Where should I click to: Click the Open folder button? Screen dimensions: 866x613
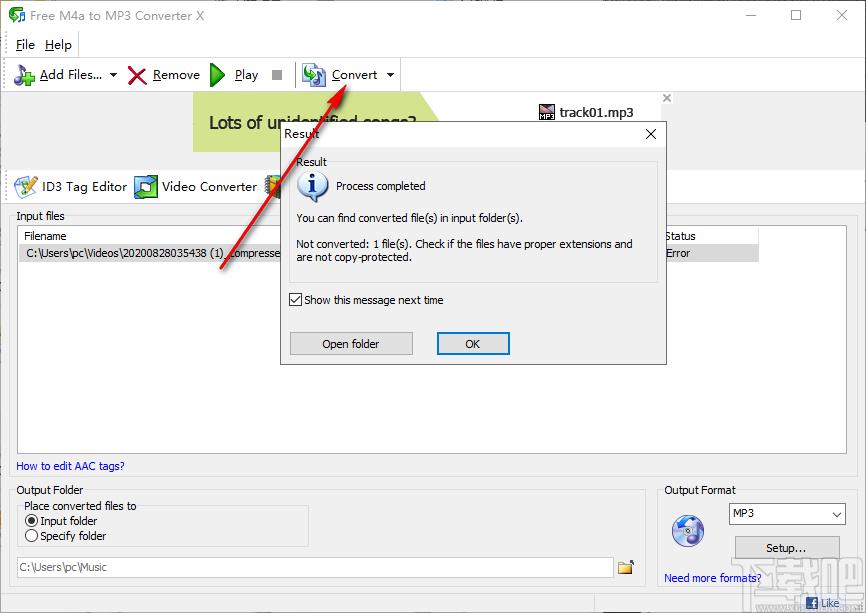coord(350,344)
